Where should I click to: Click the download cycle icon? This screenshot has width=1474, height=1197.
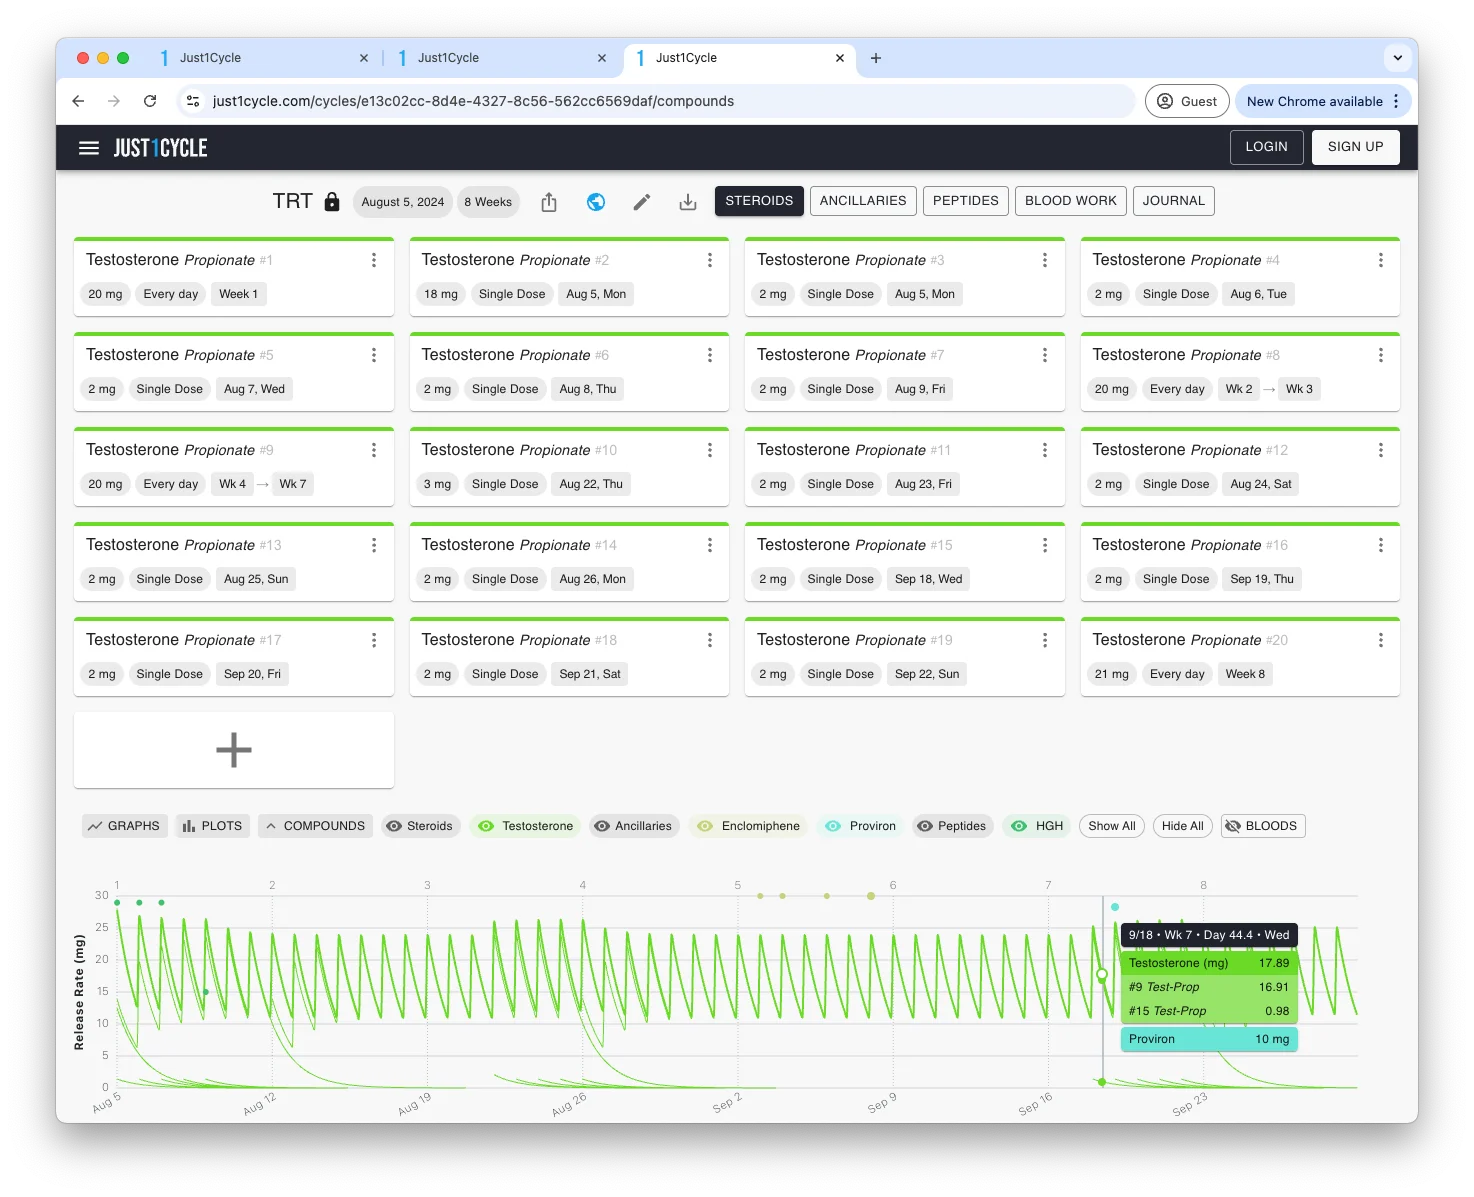pyautogui.click(x=688, y=202)
